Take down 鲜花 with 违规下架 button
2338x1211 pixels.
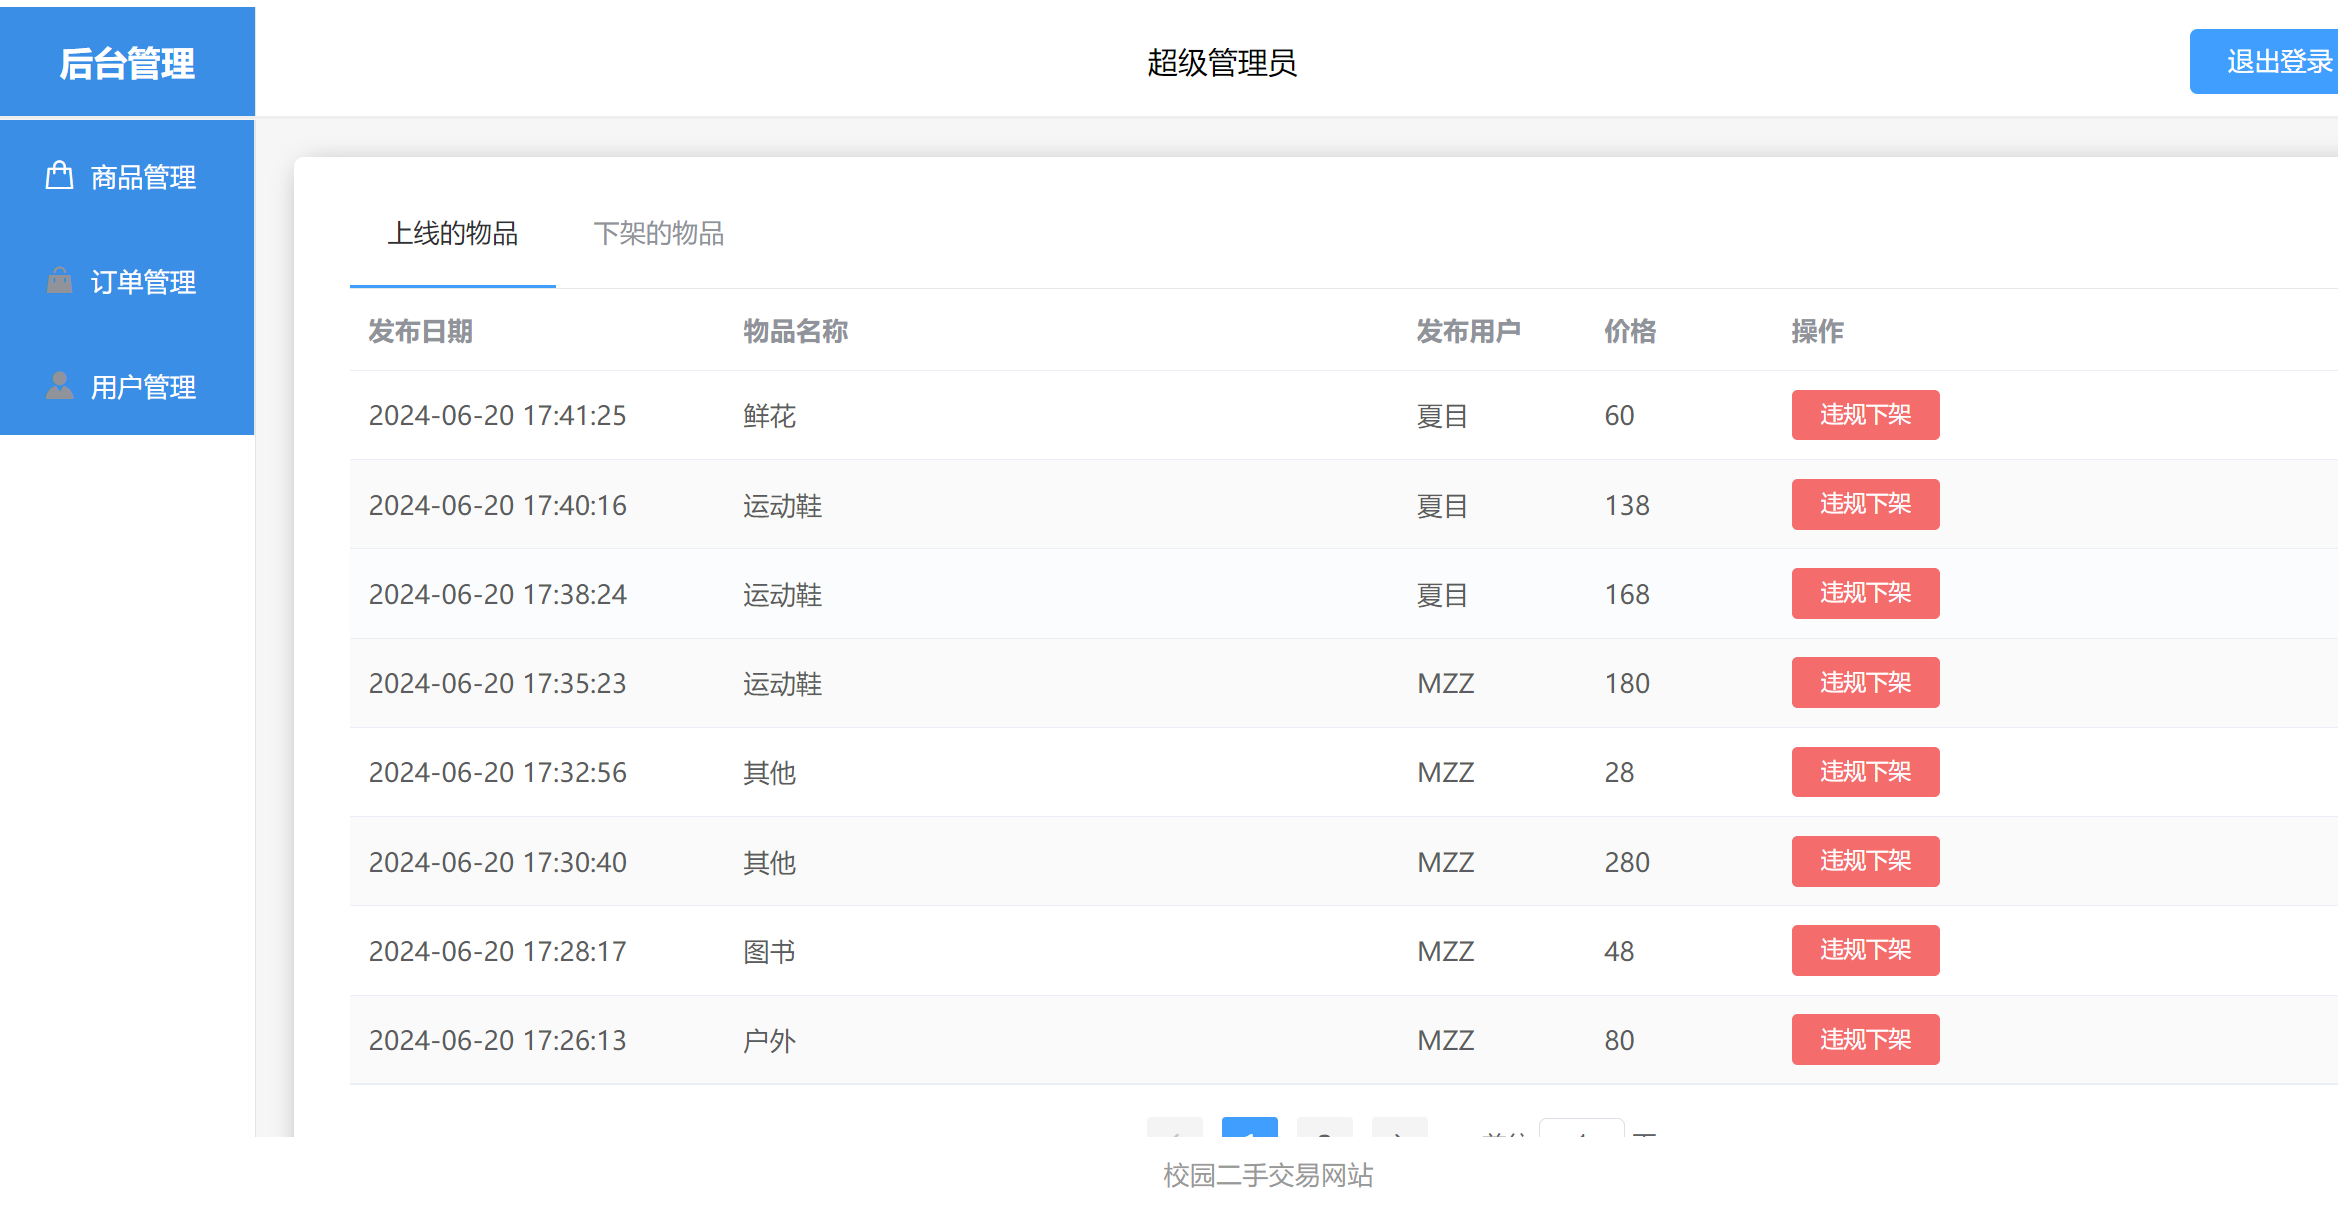[1865, 415]
